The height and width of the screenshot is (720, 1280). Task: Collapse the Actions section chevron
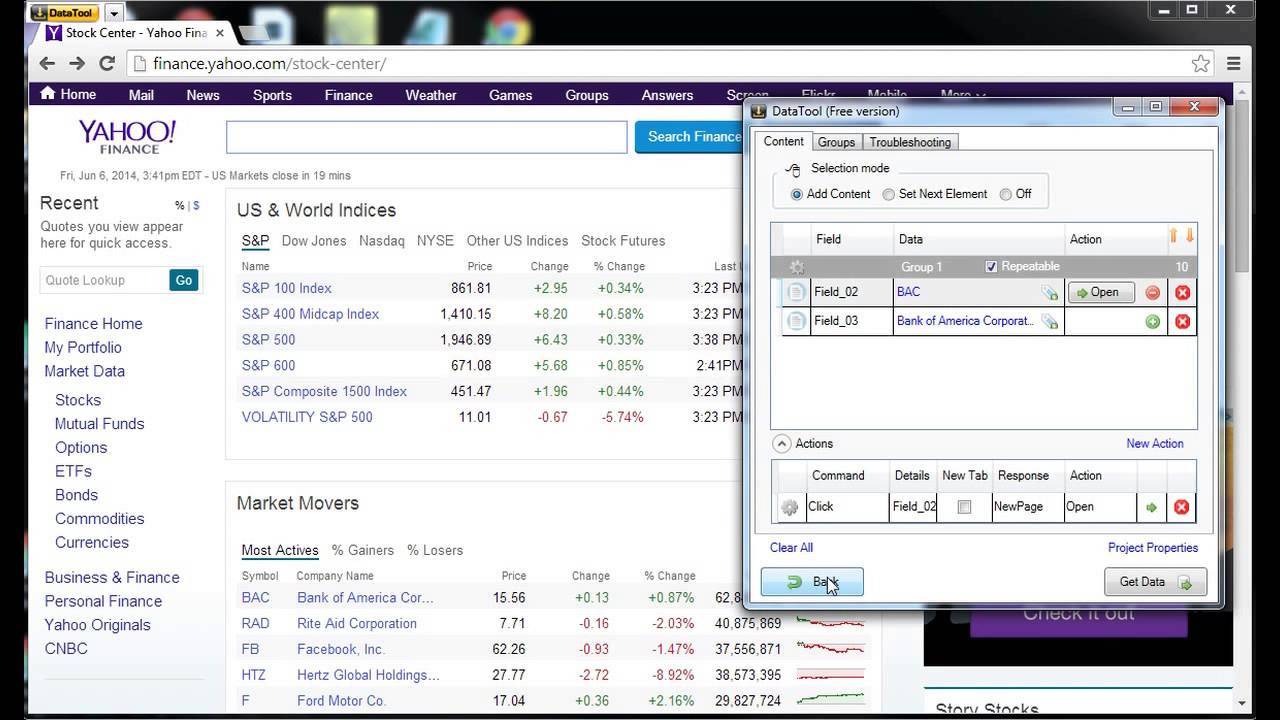(x=780, y=443)
